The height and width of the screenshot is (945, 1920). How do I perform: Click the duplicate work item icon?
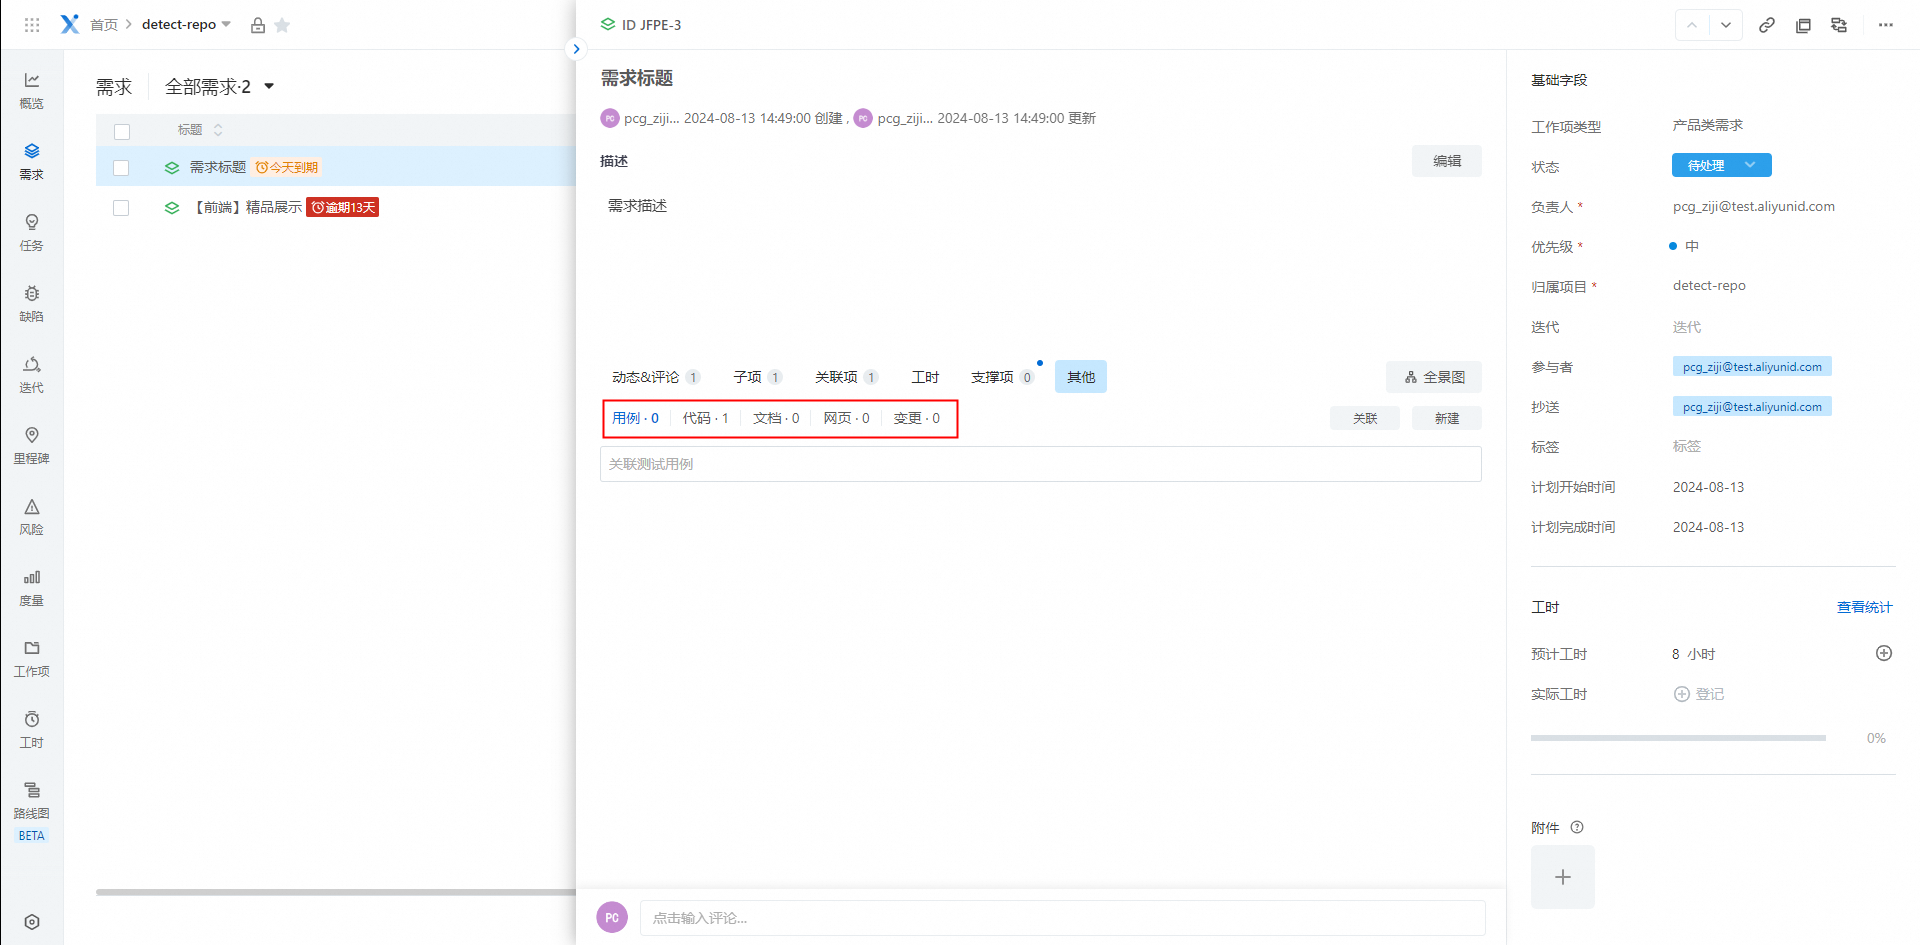[1803, 25]
